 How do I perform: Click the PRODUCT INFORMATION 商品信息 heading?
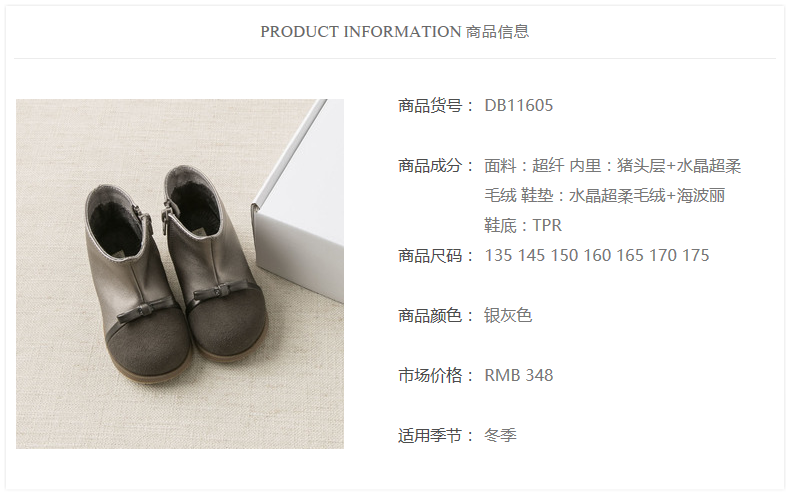click(394, 32)
